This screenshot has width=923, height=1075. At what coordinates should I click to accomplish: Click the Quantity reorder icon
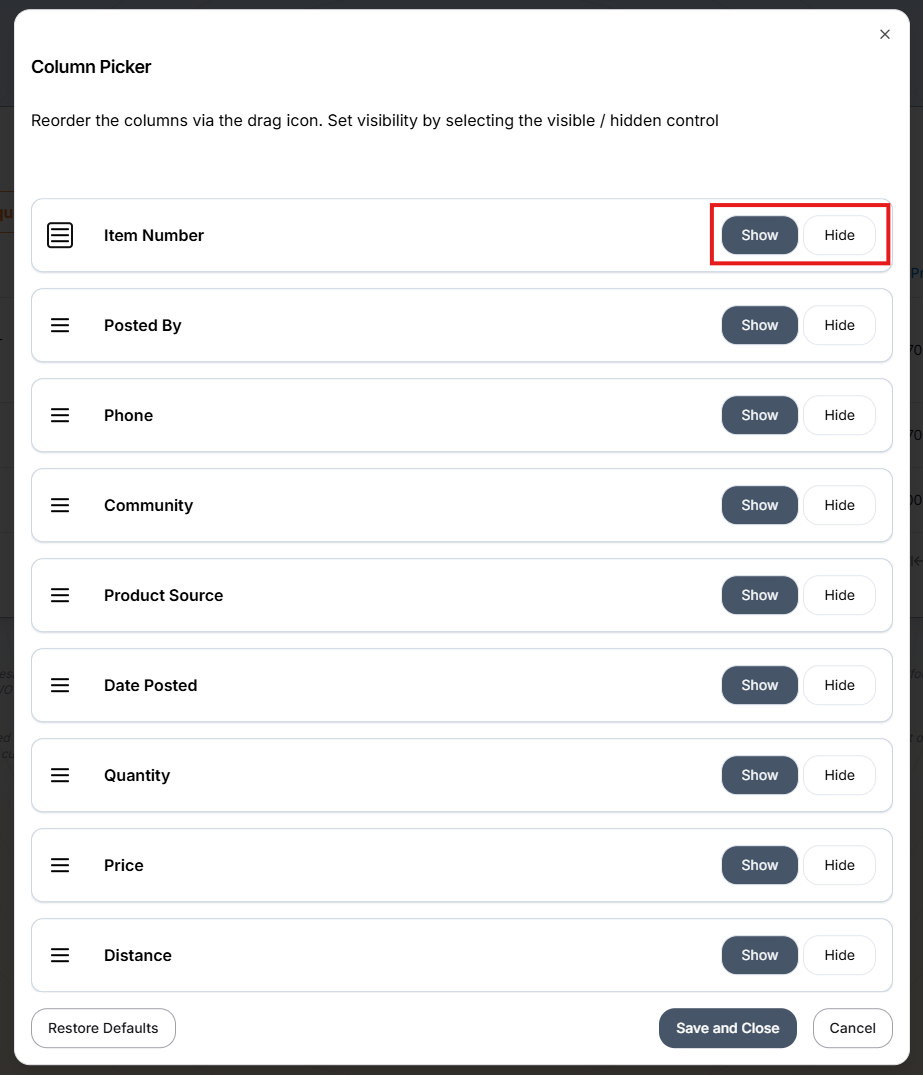pyautogui.click(x=60, y=775)
